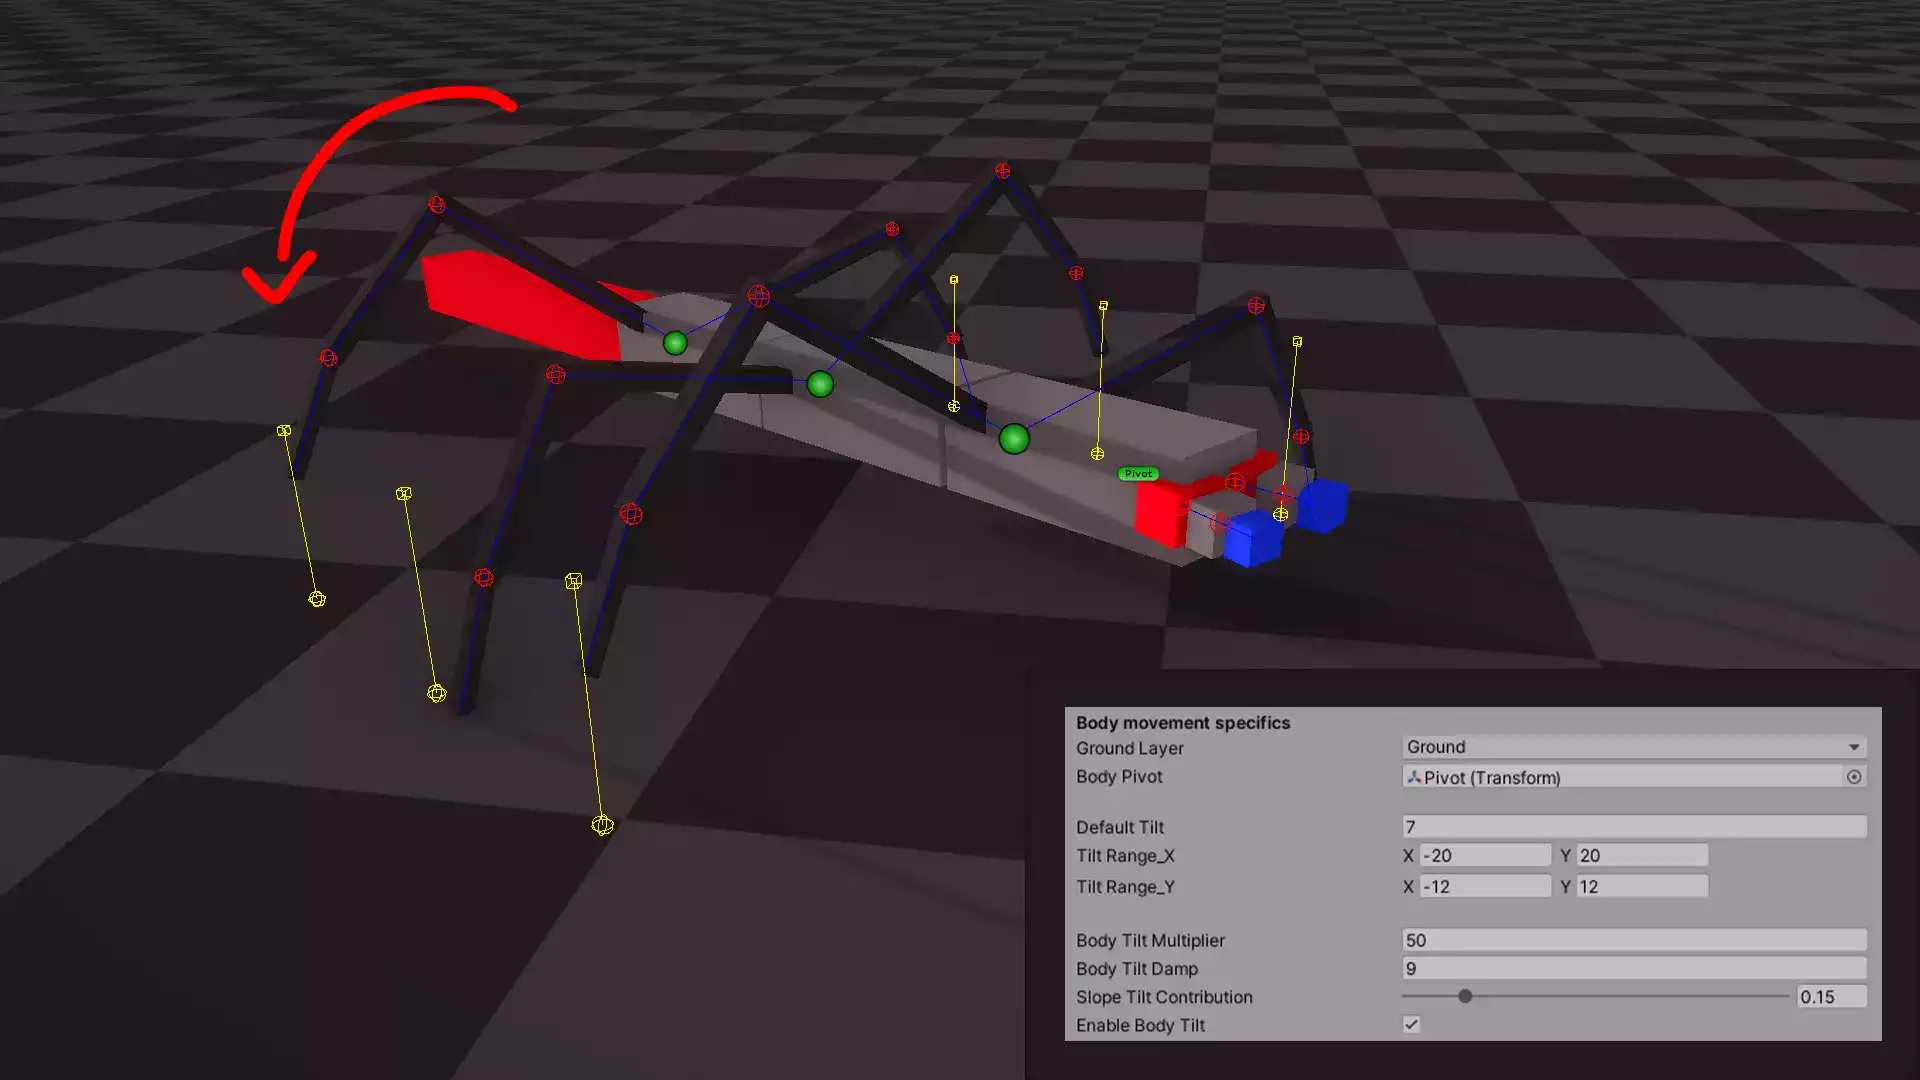Select the Body Tilt Damp field

[1633, 969]
